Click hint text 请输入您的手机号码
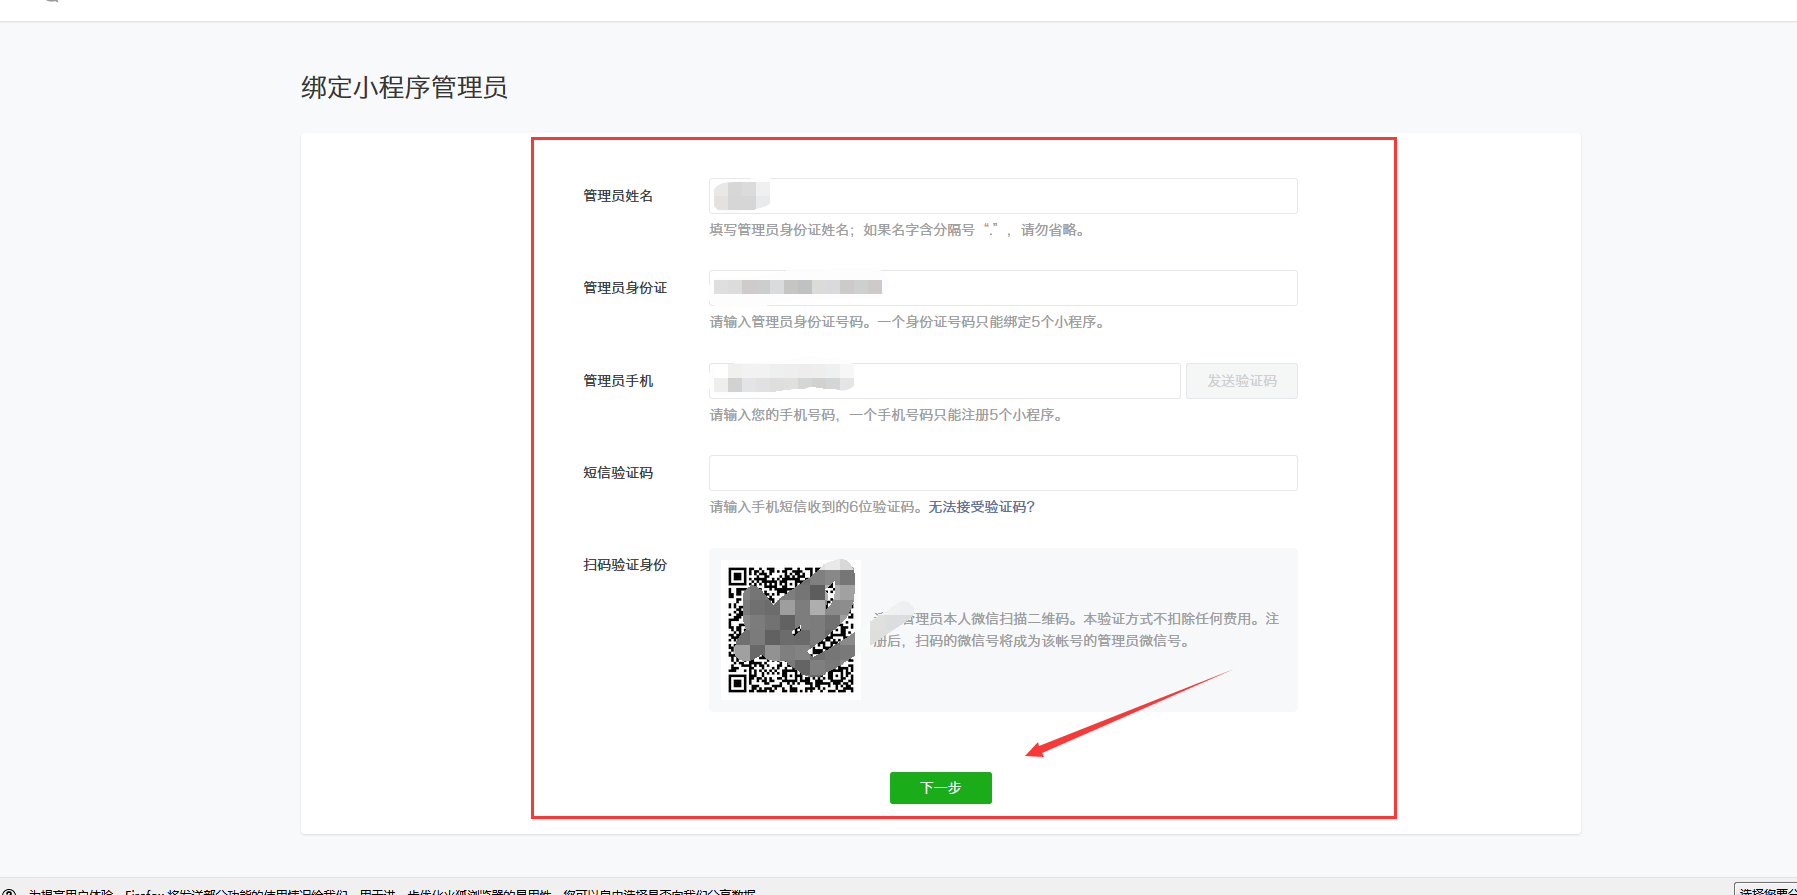The image size is (1797, 895). pyautogui.click(x=887, y=415)
